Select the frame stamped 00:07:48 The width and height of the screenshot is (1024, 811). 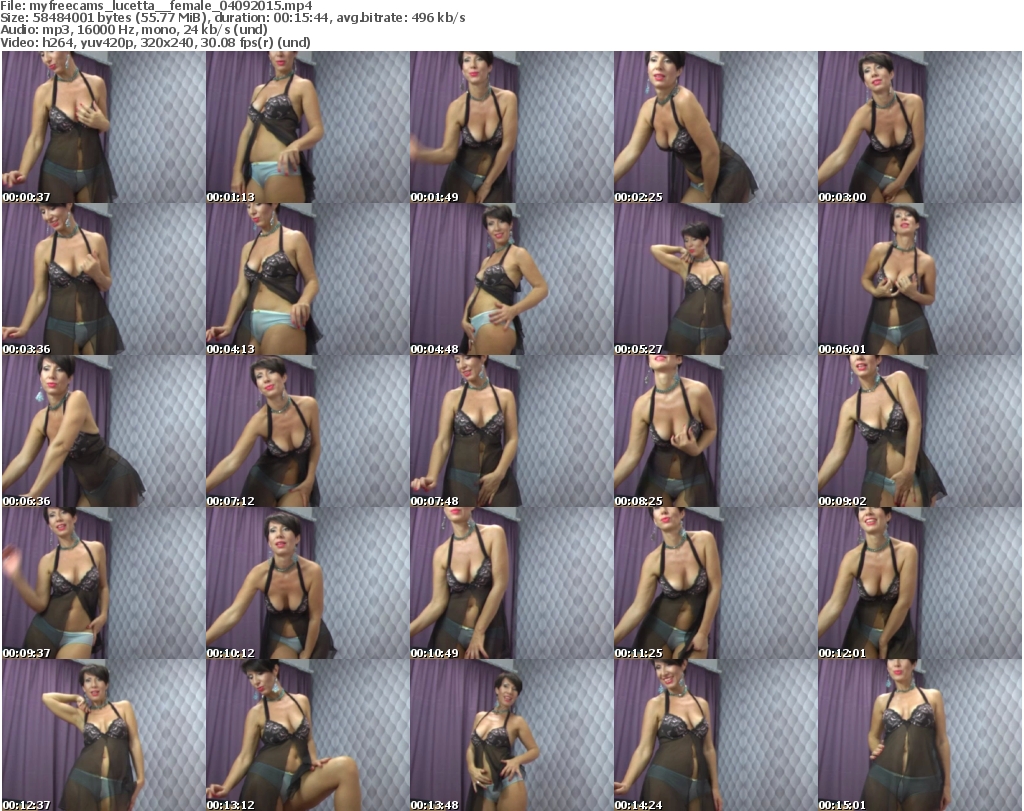[511, 431]
